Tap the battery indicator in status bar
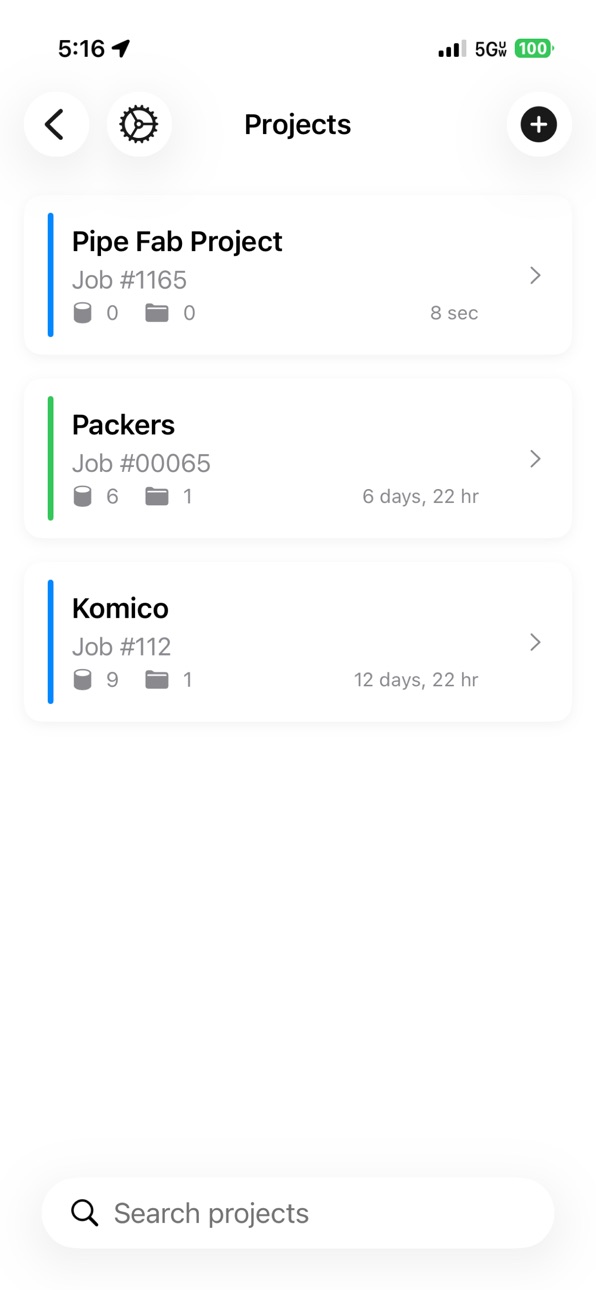This screenshot has height=1290, width=596. (534, 49)
